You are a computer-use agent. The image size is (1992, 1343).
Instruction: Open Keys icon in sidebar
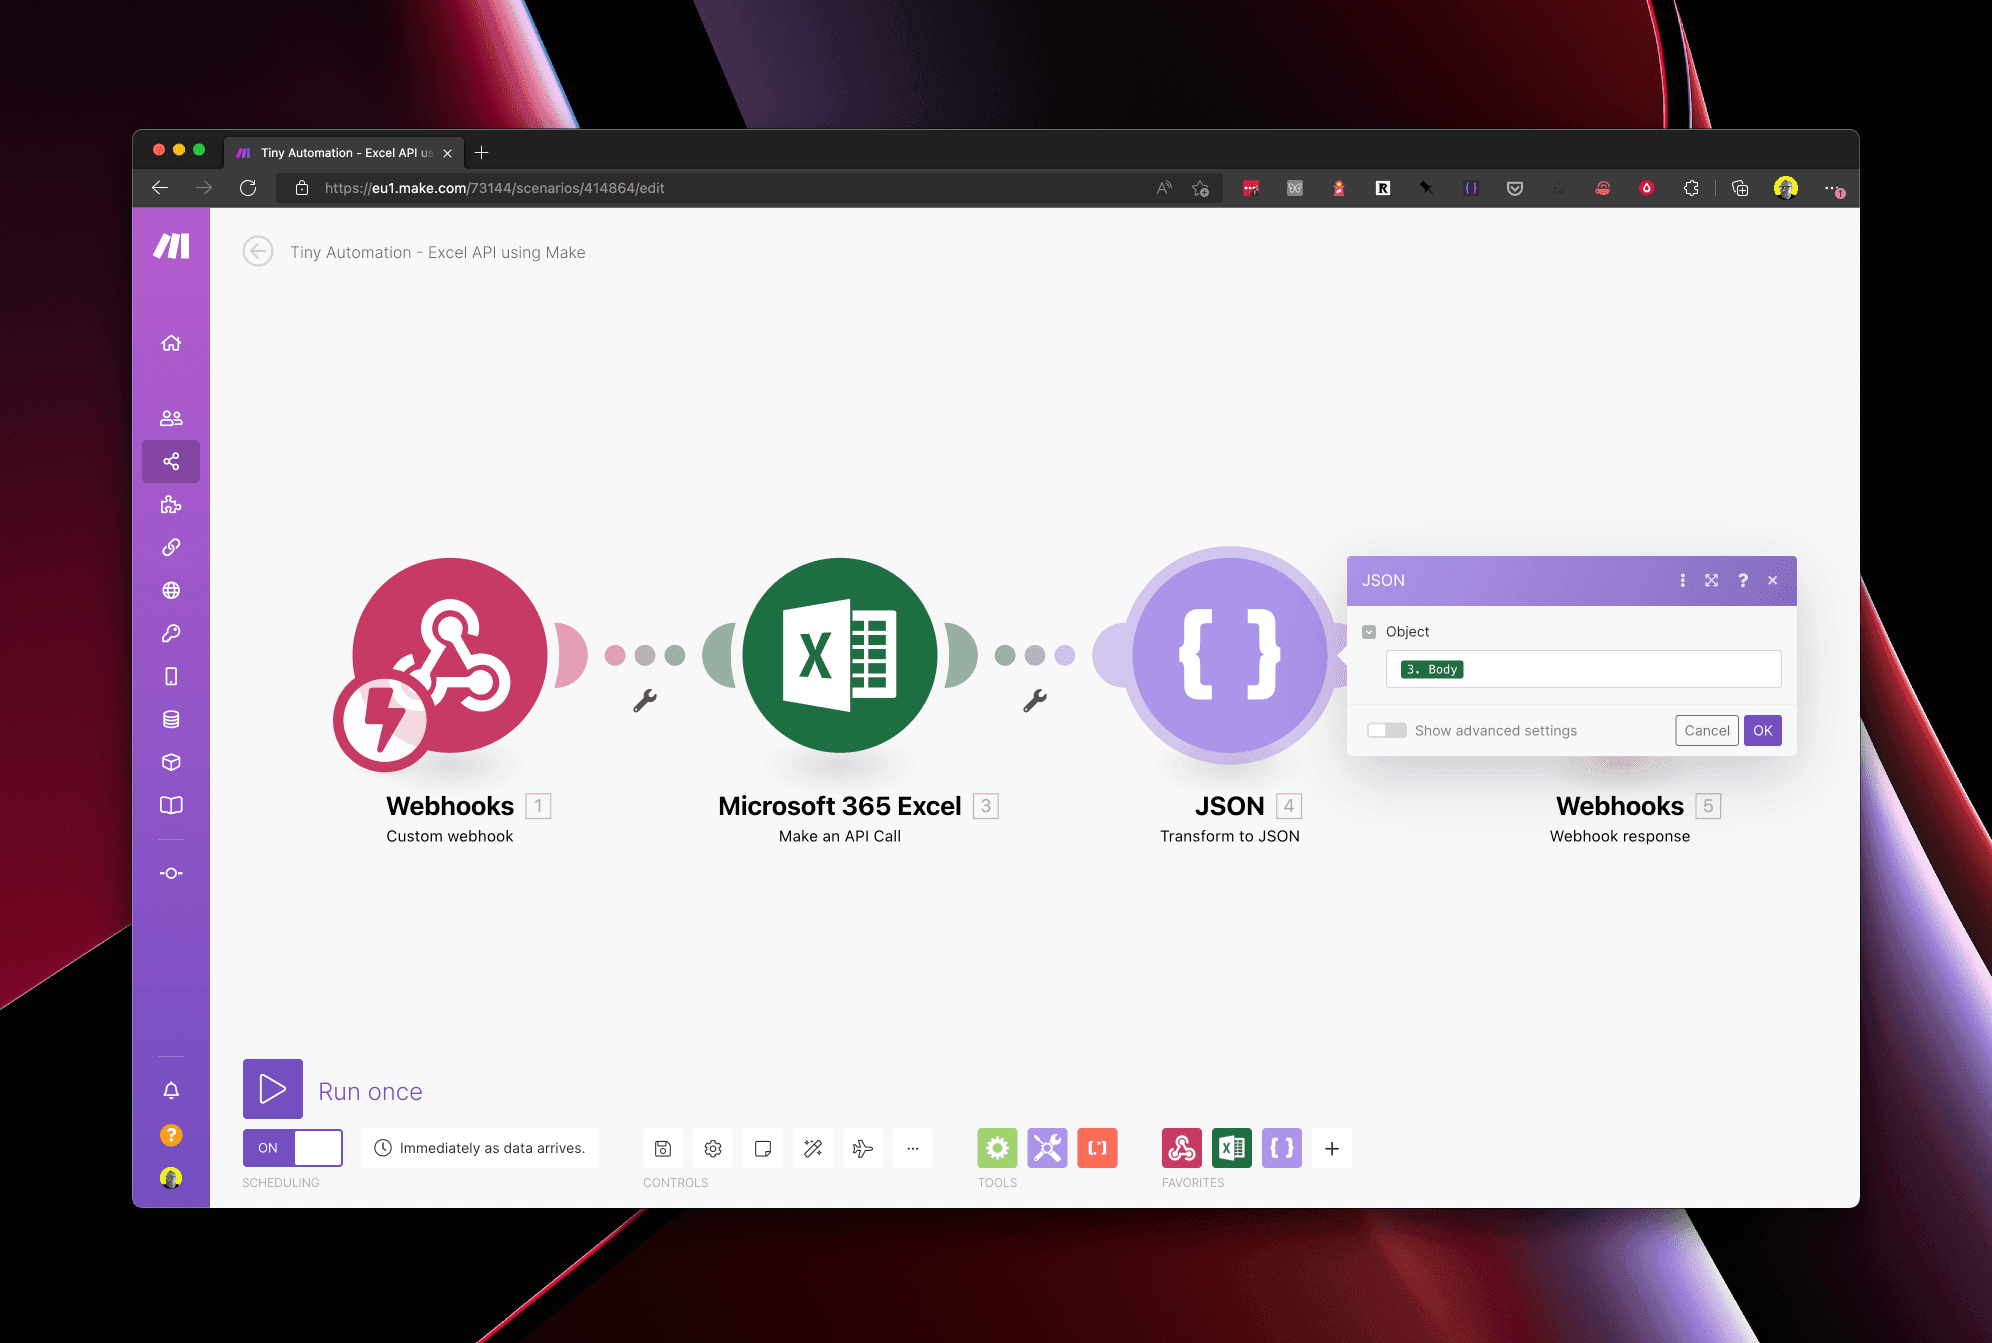(x=171, y=633)
